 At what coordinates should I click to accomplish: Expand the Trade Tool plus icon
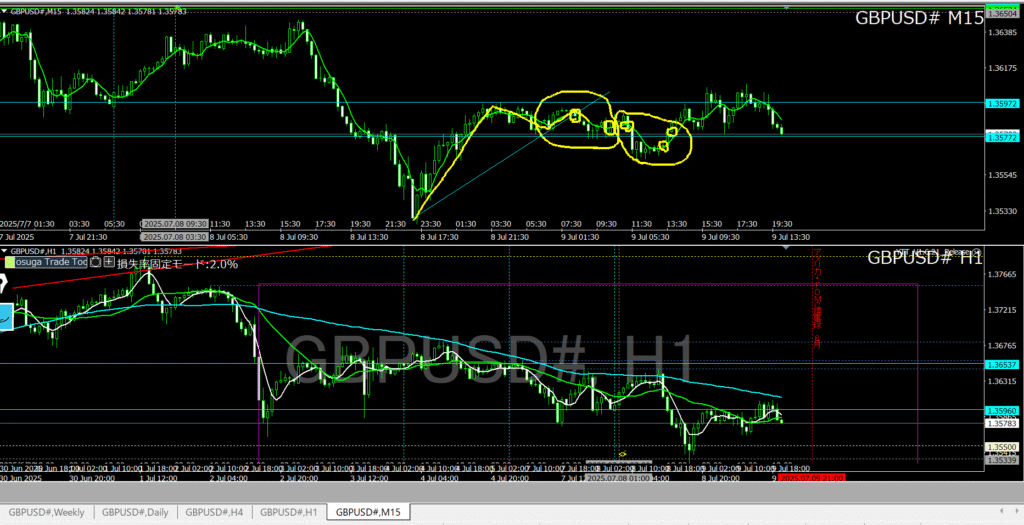(109, 263)
